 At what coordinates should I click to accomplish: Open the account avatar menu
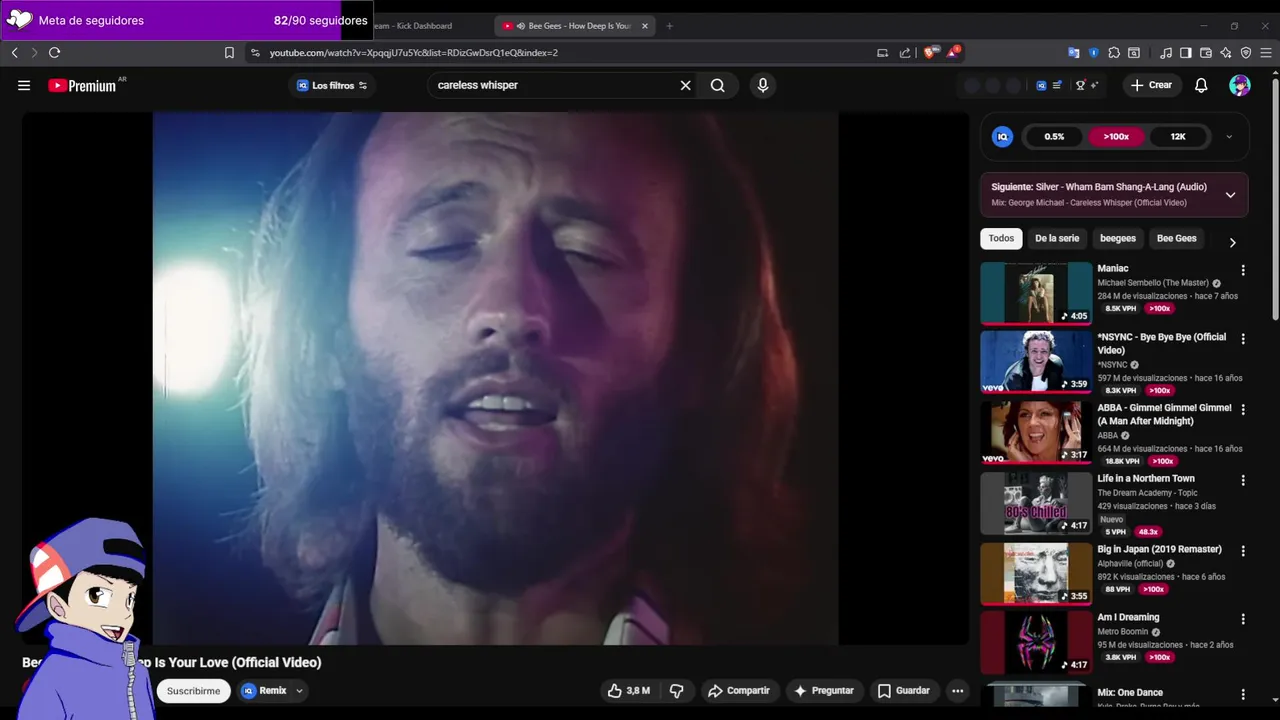[x=1240, y=86]
